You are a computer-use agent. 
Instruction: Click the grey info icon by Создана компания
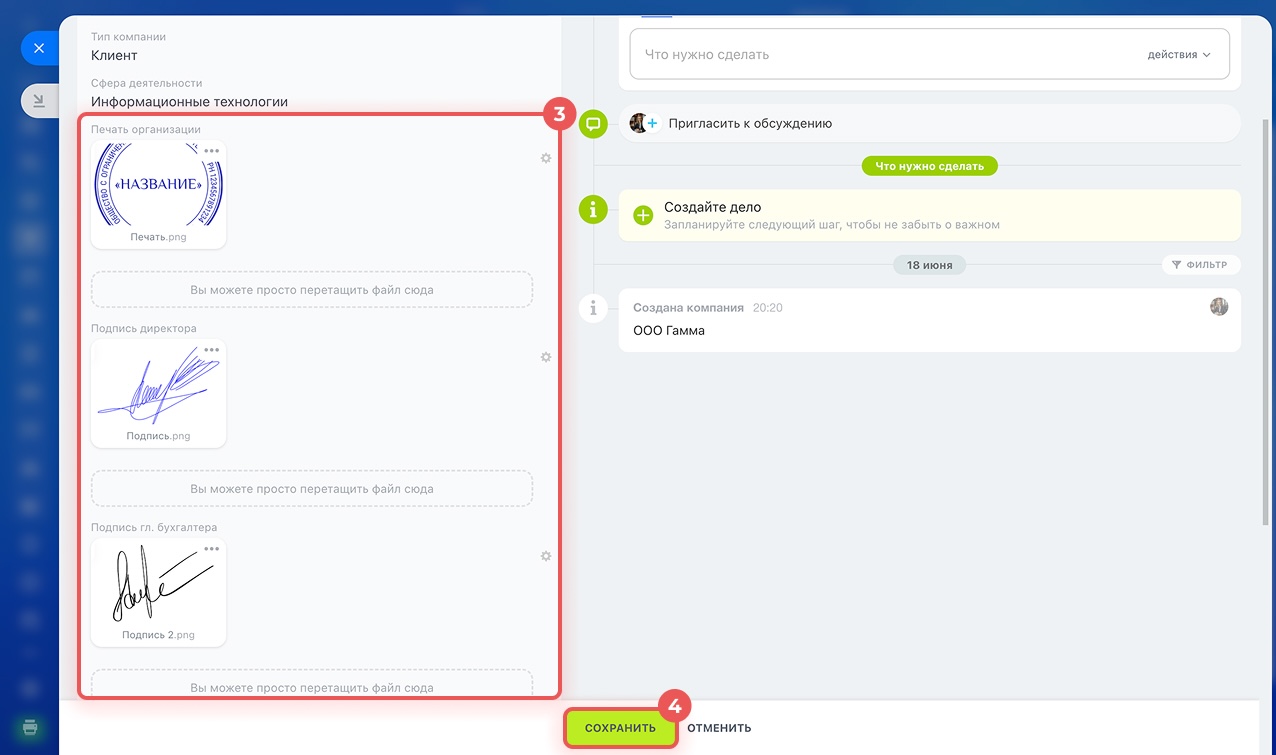(x=593, y=307)
